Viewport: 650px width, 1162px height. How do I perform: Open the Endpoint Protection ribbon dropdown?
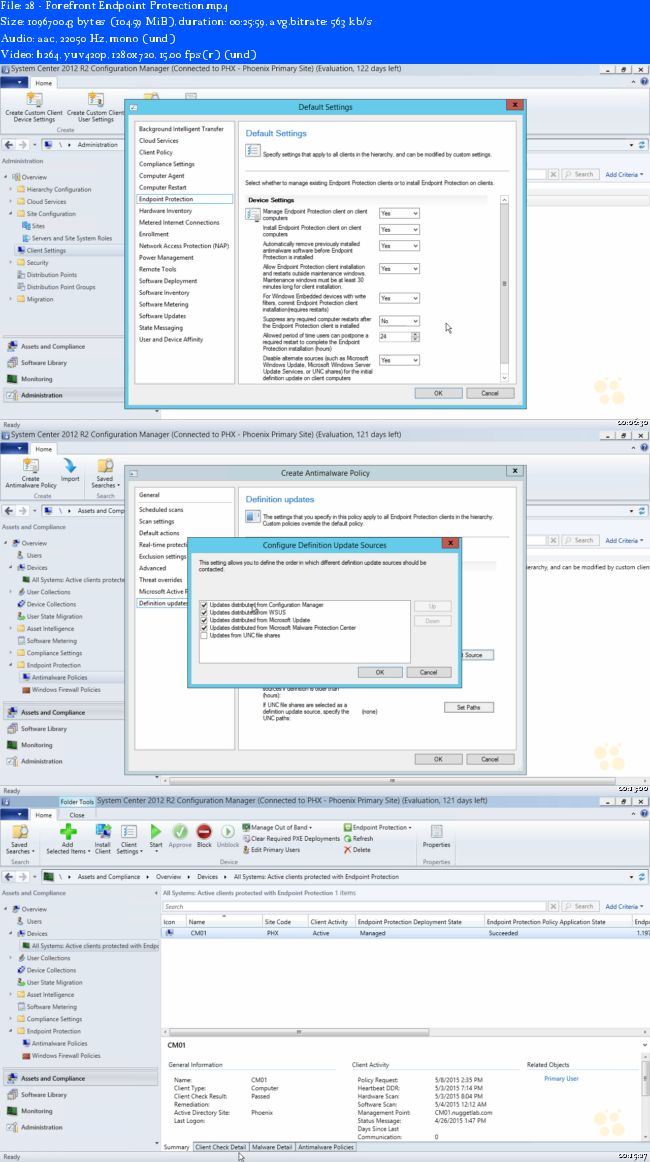[x=377, y=827]
